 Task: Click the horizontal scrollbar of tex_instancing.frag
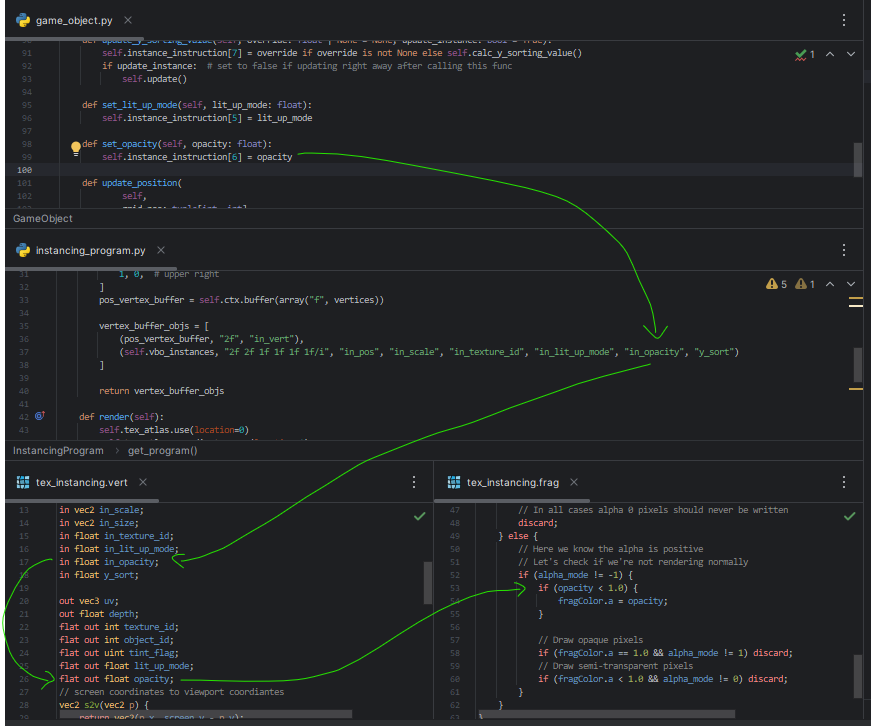607,714
